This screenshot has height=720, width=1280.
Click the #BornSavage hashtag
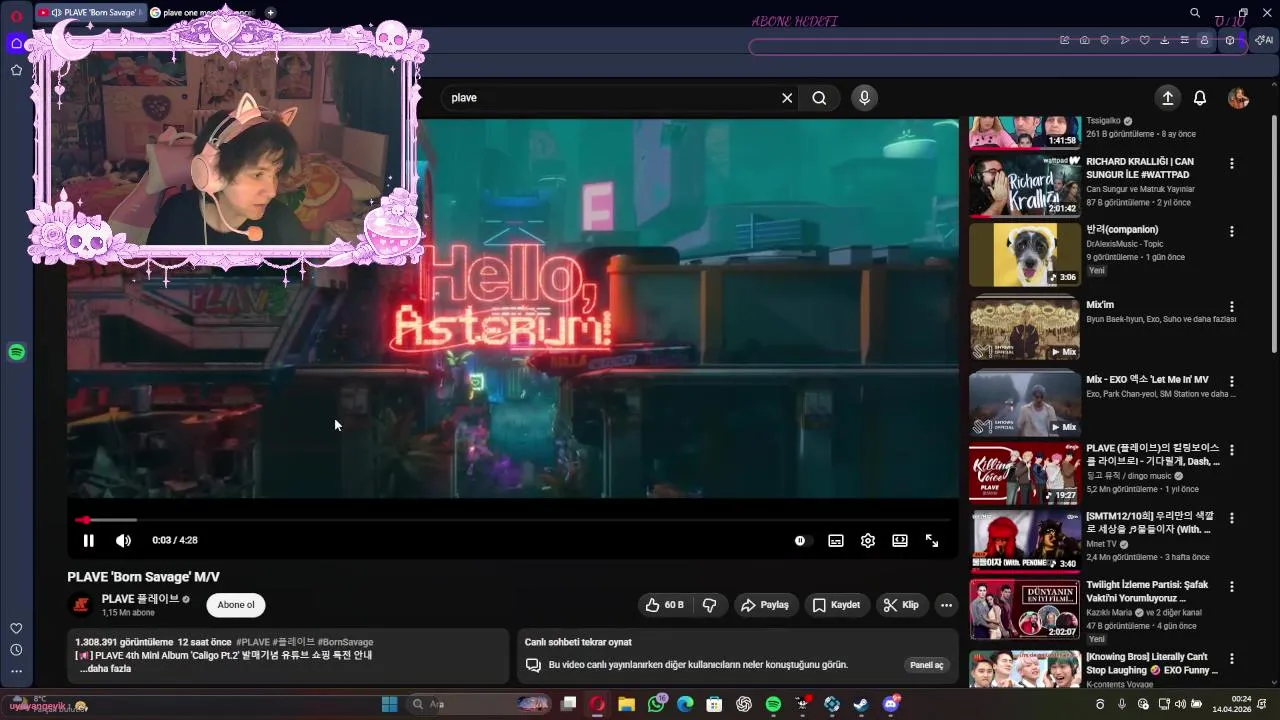(x=345, y=642)
